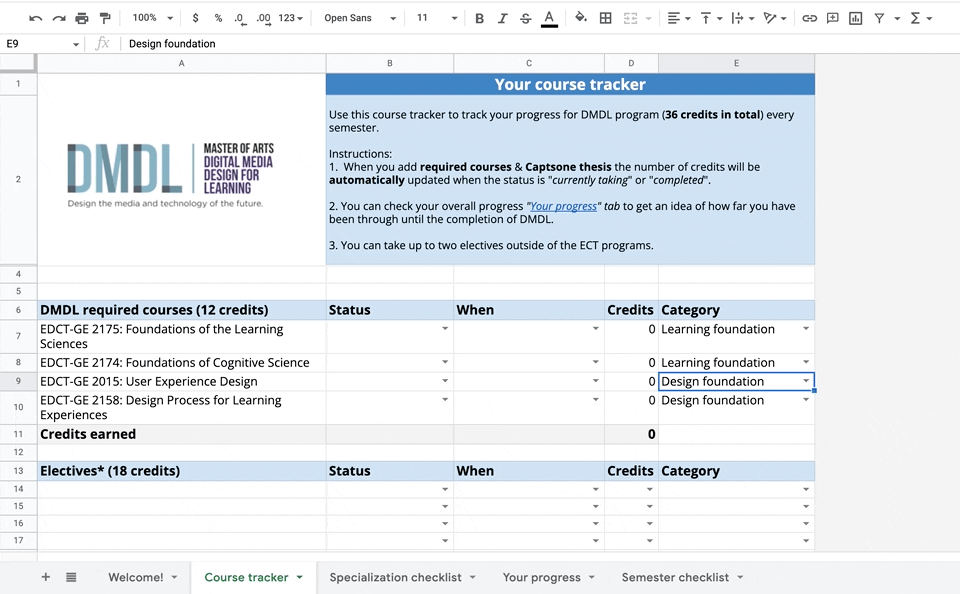960x594 pixels.
Task: Open Status dropdown for EDCT-GE 2175 row
Action: pyautogui.click(x=445, y=329)
